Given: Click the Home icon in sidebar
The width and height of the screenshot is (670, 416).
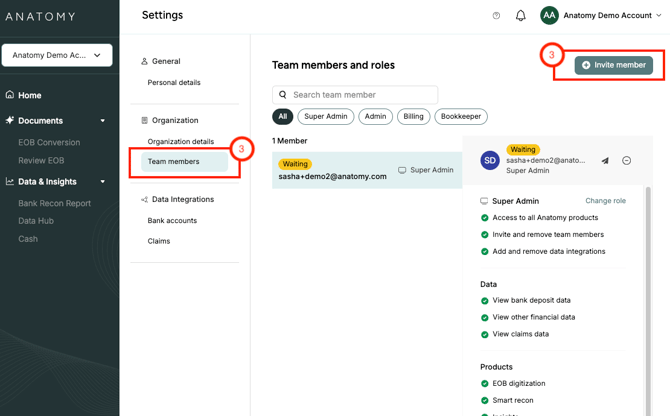Looking at the screenshot, I should click(x=10, y=95).
